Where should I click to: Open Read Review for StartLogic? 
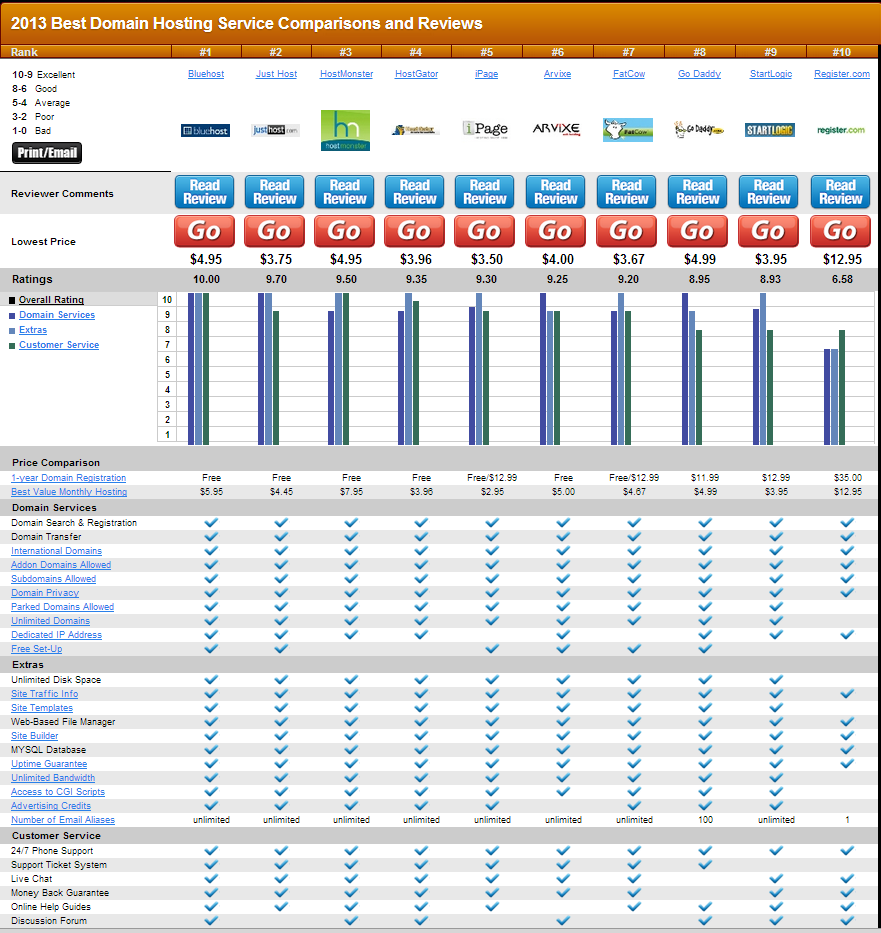point(769,192)
